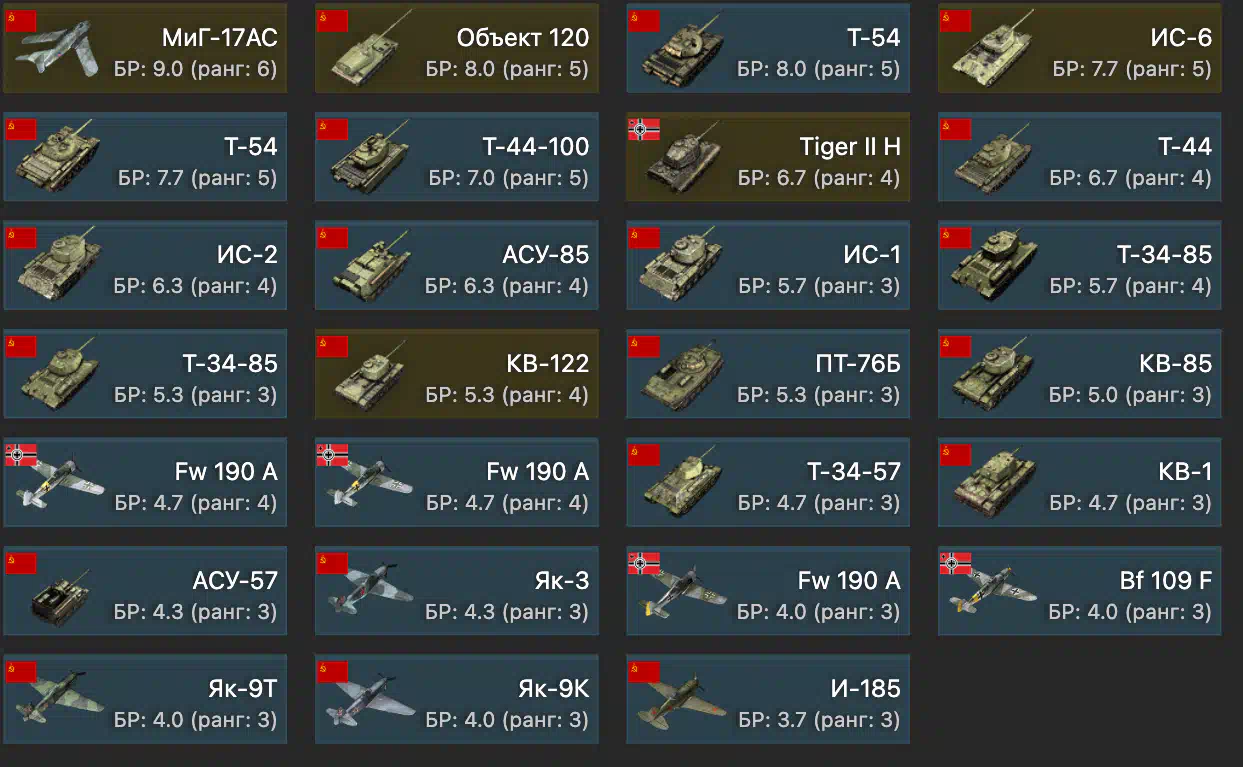Select the Т-34-85 card ranked 4
1243x767 pixels.
coord(1080,265)
